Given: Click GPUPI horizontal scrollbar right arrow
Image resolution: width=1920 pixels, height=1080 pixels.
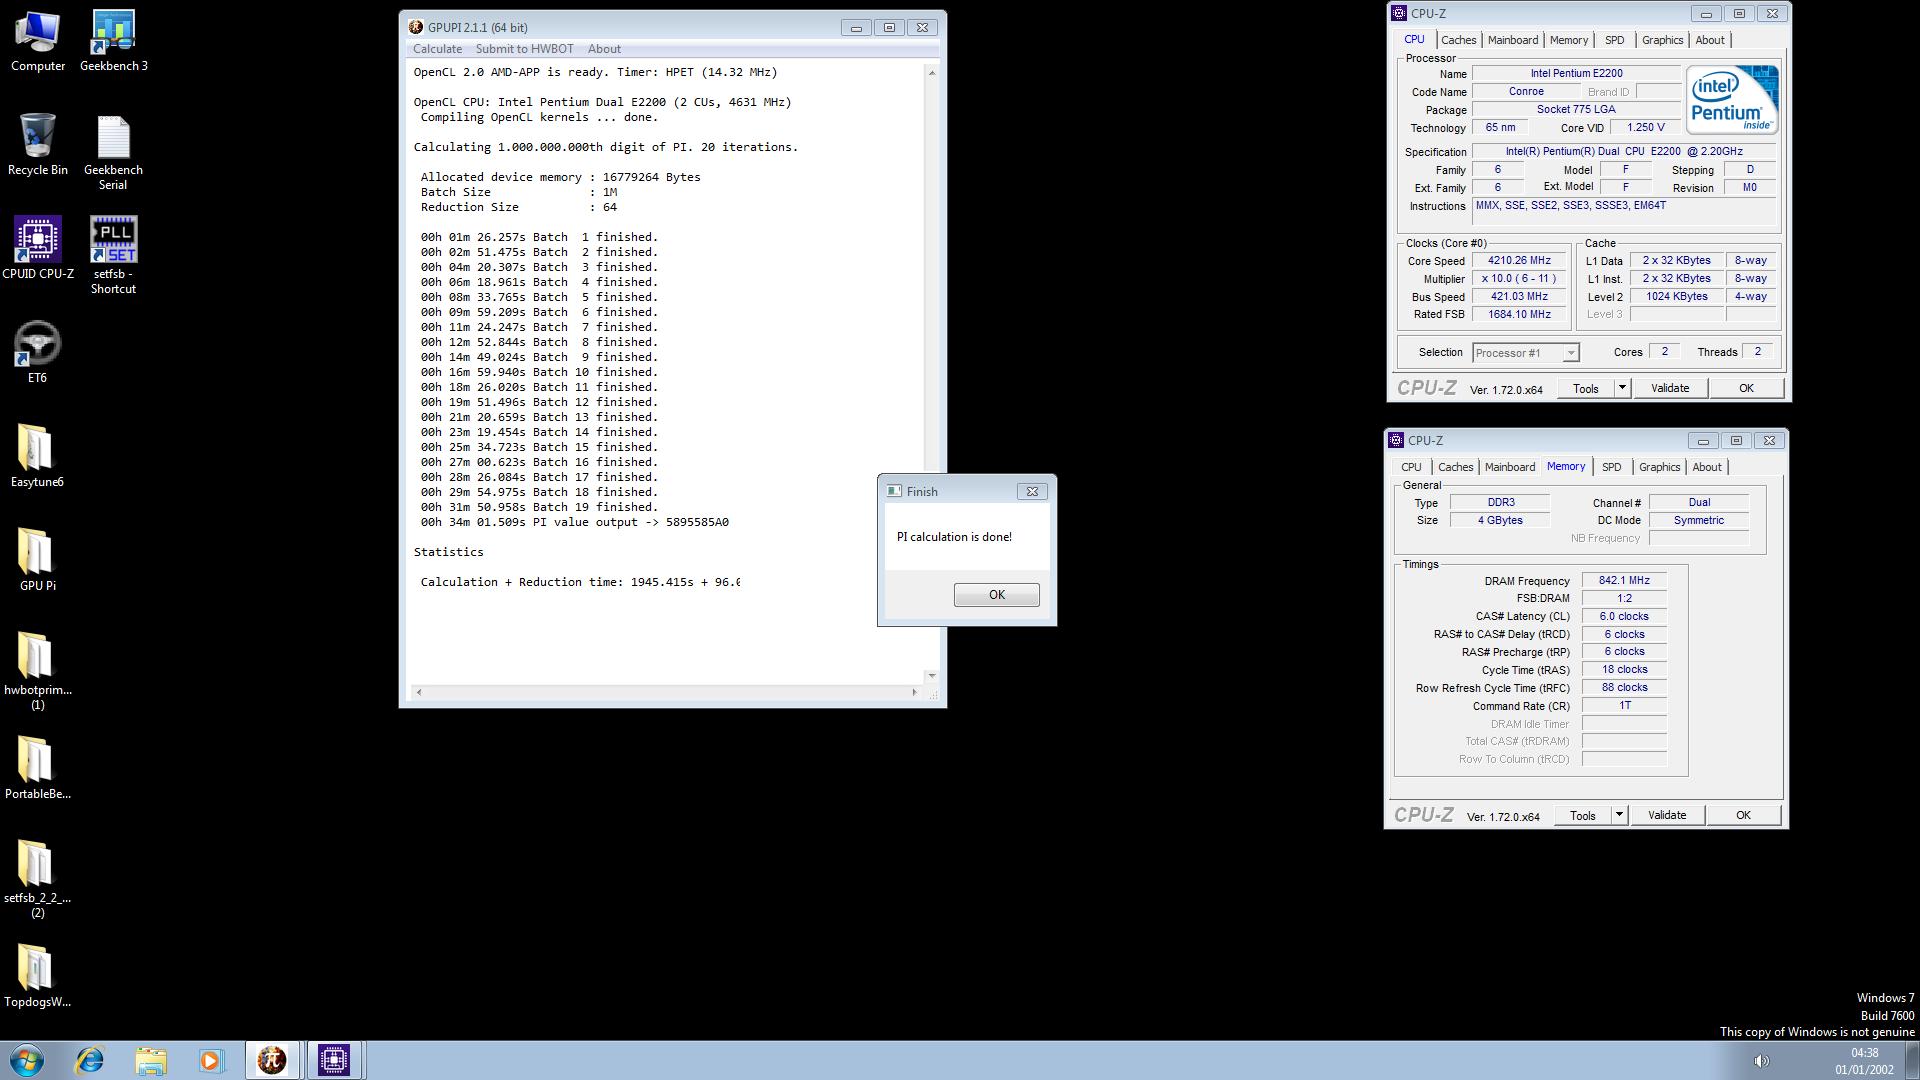Looking at the screenshot, I should click(913, 692).
